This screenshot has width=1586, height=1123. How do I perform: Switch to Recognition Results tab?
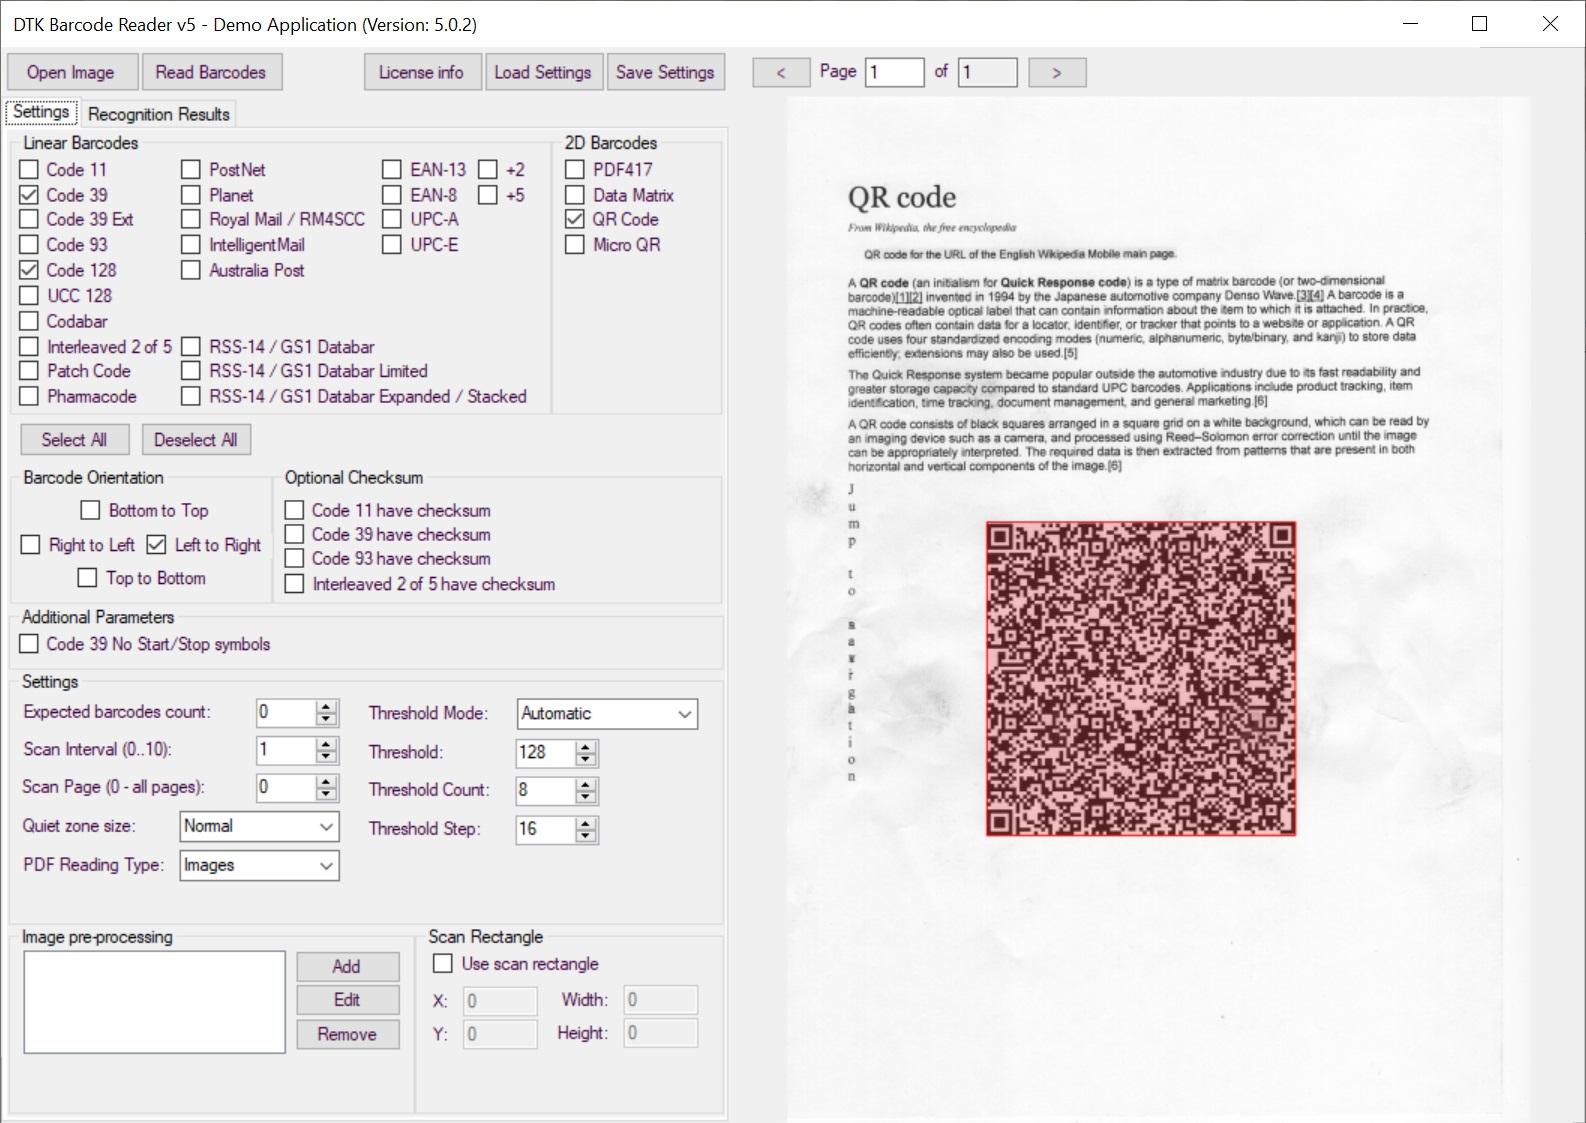pyautogui.click(x=159, y=114)
